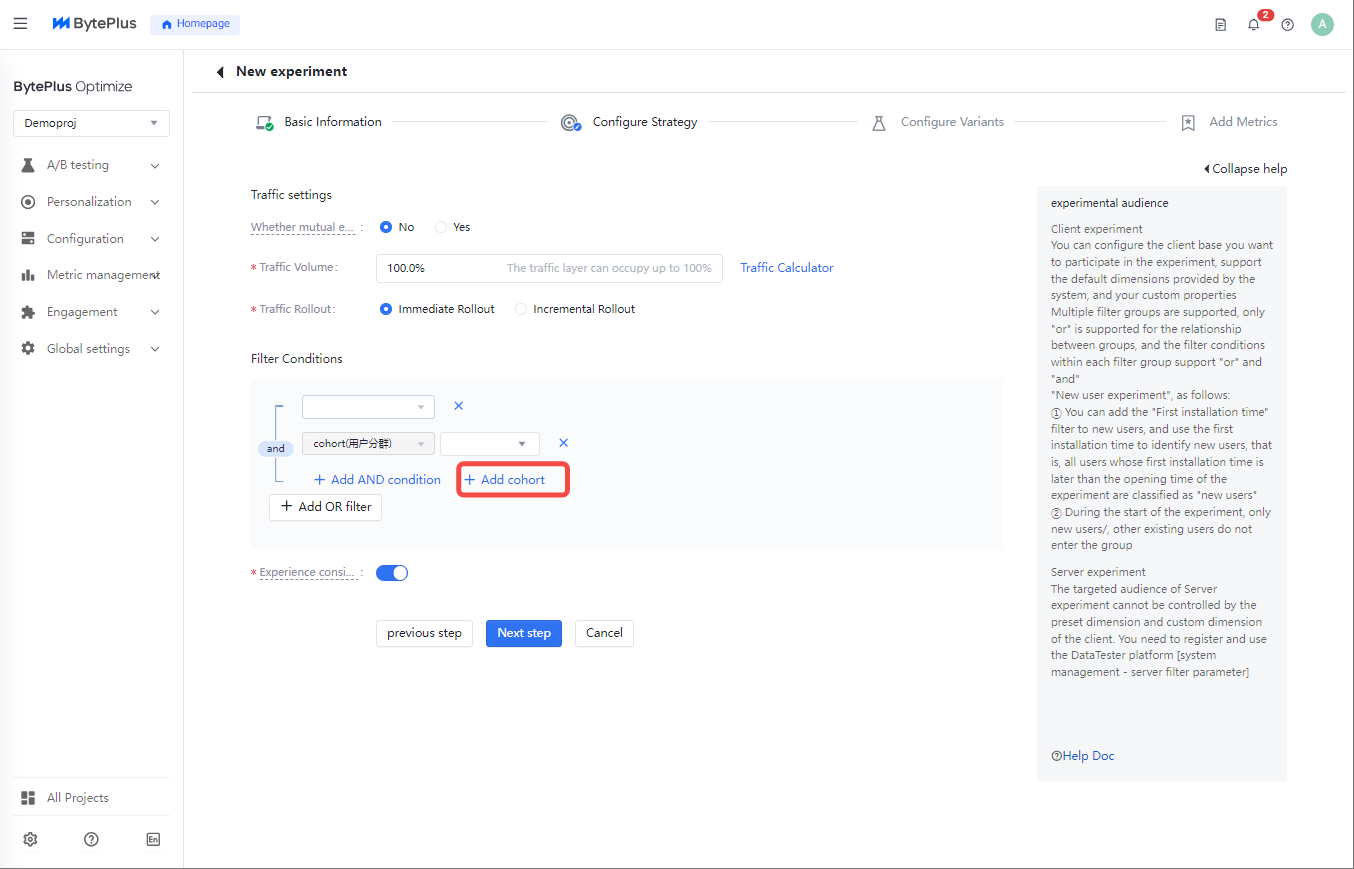Click the Configure Variants flask step icon
This screenshot has width=1354, height=869.
[879, 123]
